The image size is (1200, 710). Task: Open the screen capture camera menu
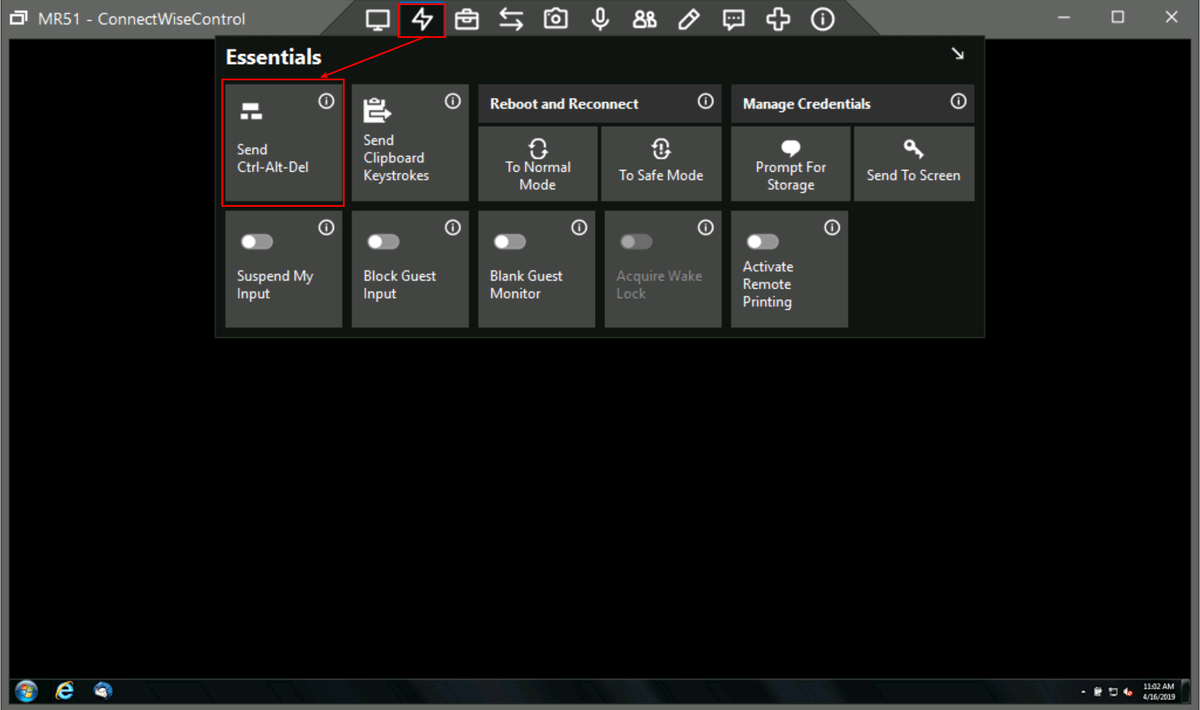point(556,19)
